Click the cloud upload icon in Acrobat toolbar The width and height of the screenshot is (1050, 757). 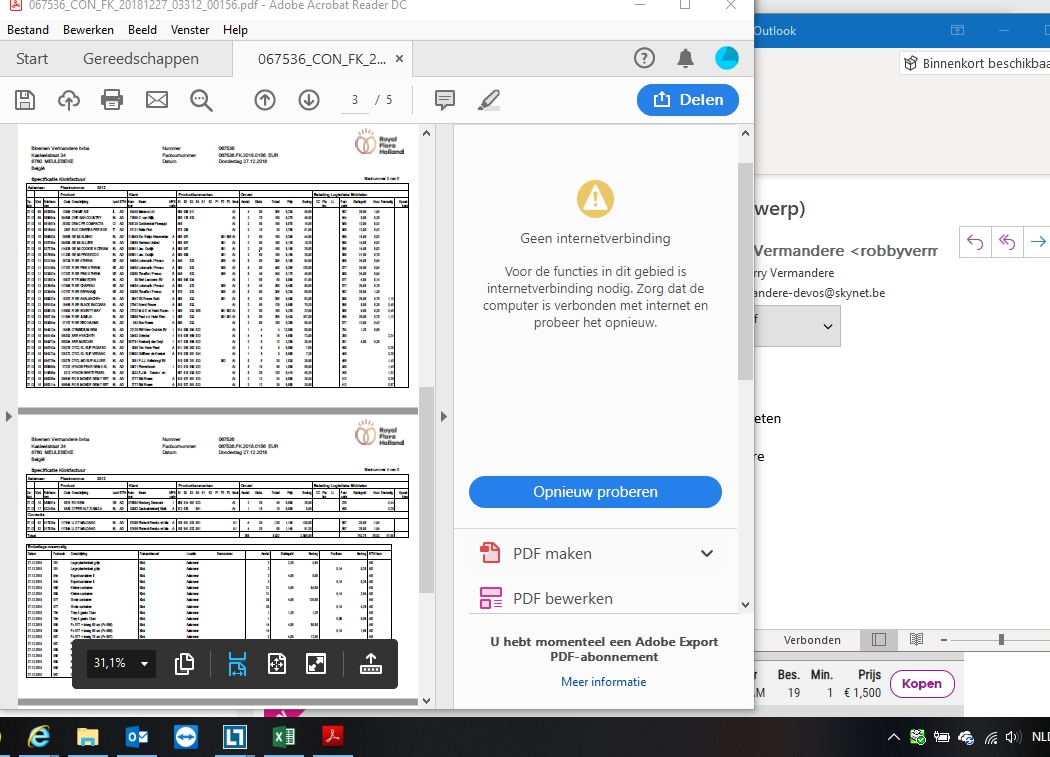(x=68, y=100)
